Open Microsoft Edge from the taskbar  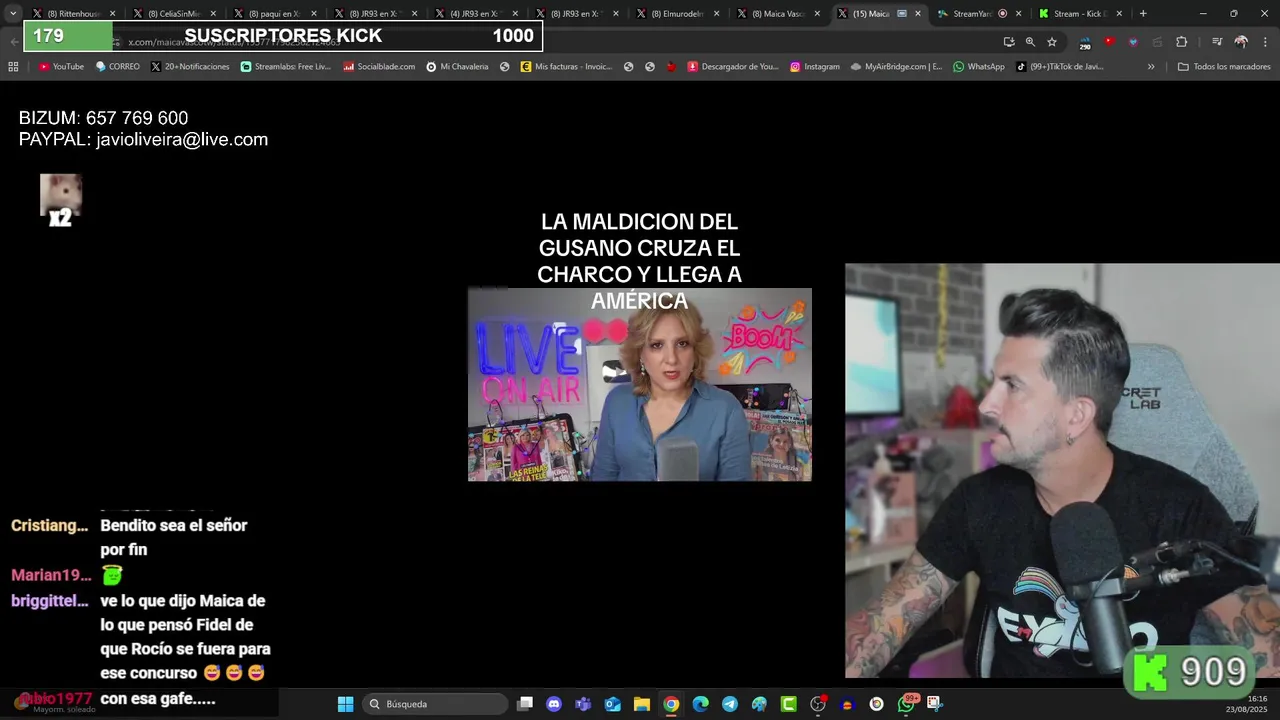point(700,704)
